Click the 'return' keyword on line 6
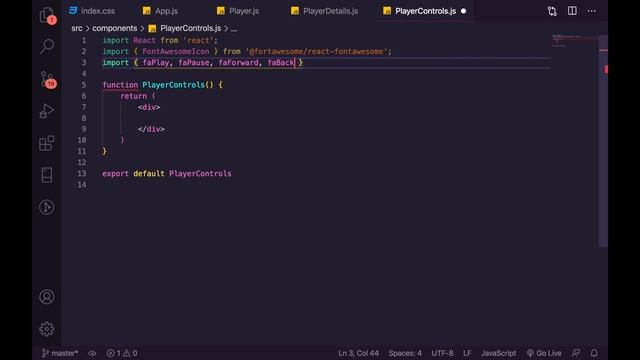 pos(133,96)
